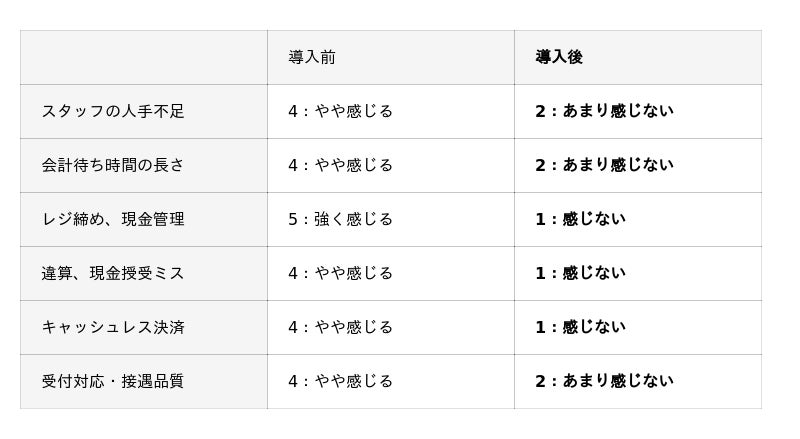800x439 pixels.
Task: Select the 受付対応・接遇品質 row label
Action: [x=113, y=381]
